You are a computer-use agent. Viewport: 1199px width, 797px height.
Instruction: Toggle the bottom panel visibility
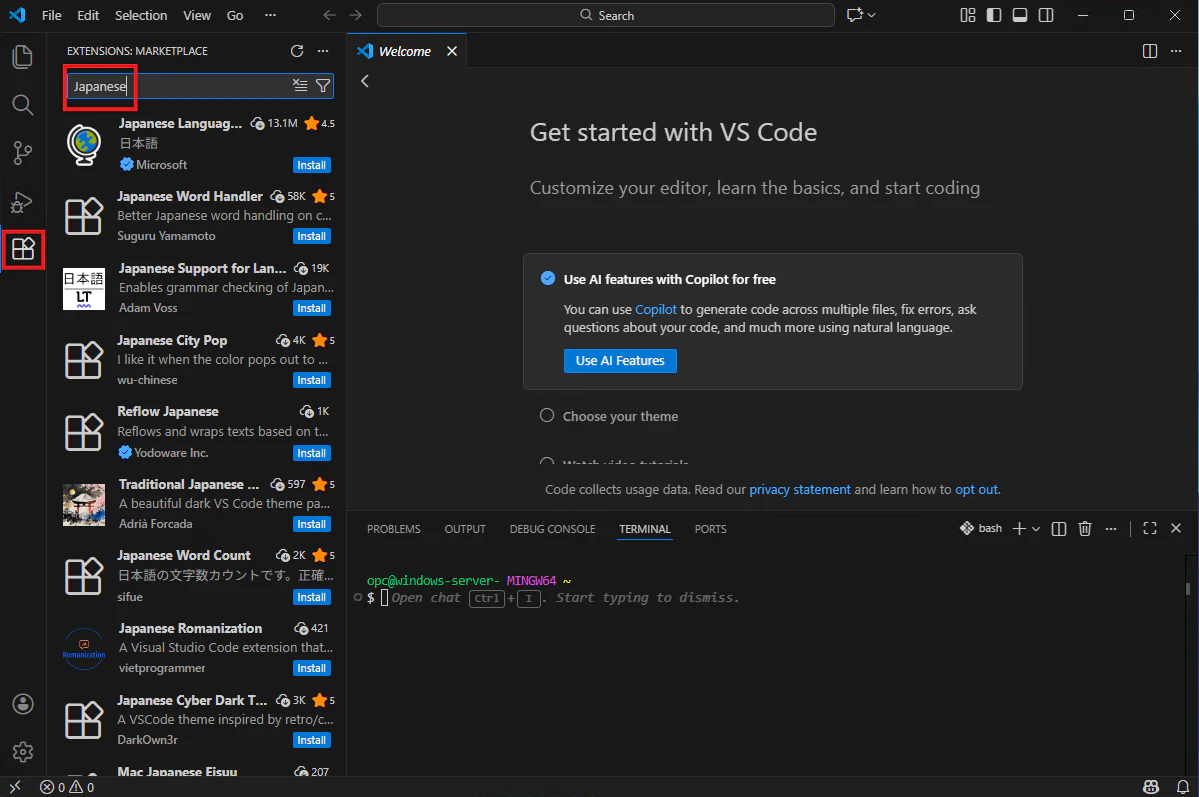click(1020, 15)
